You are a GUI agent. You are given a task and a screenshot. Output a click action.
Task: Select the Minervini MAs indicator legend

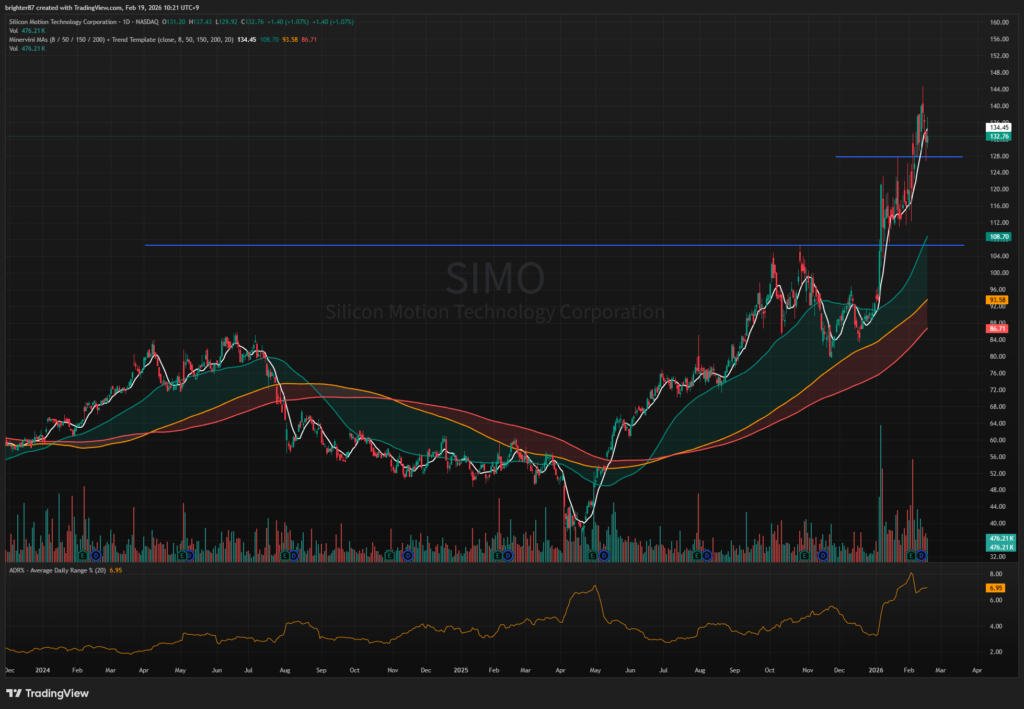[120, 39]
